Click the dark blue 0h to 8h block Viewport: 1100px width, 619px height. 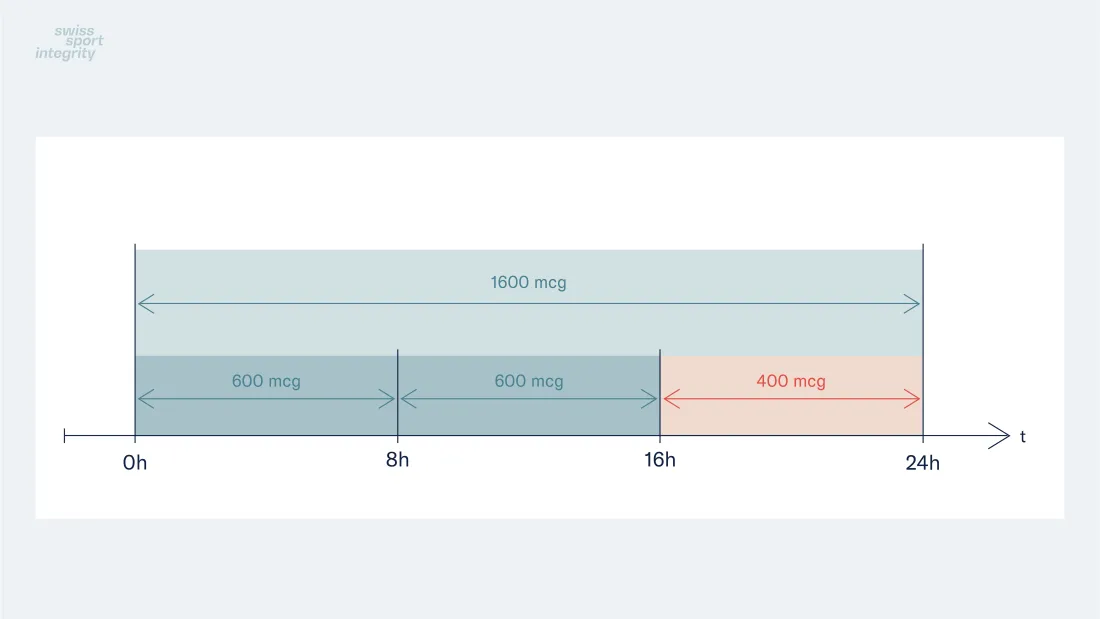pos(266,395)
